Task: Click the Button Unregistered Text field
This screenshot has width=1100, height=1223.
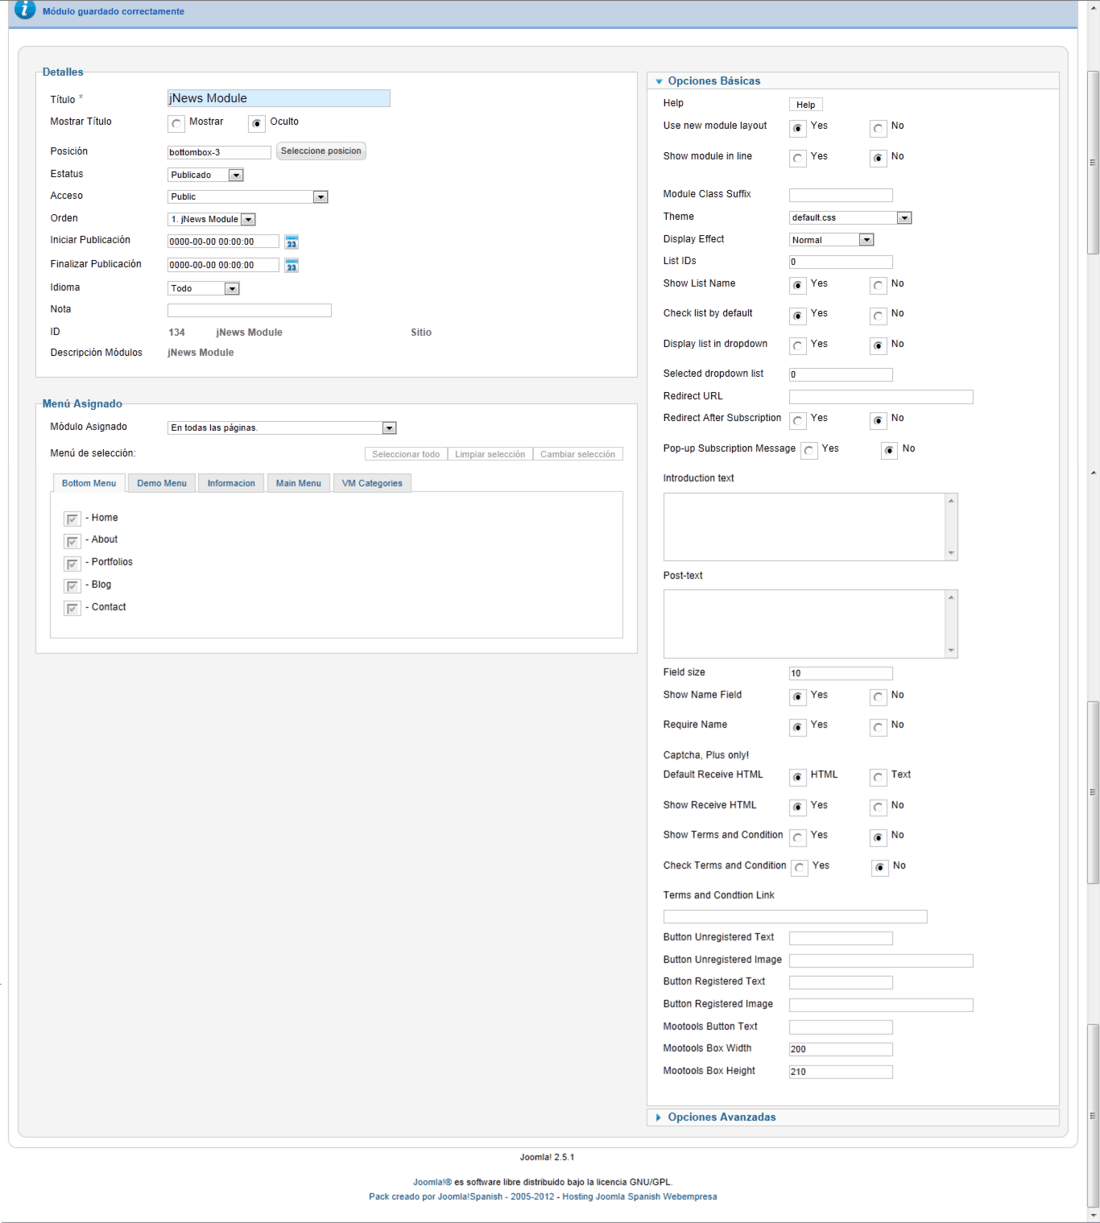Action: tap(841, 938)
